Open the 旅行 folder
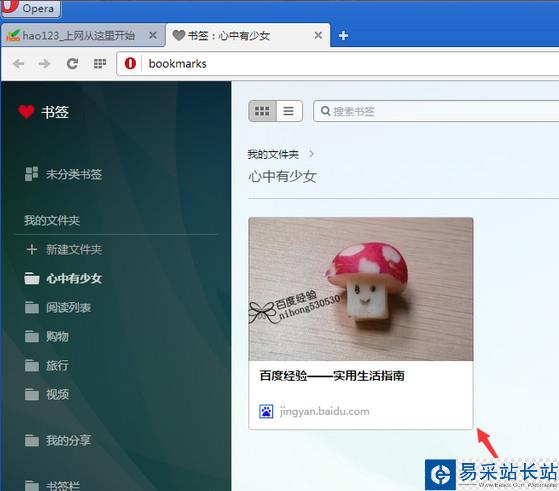 [47, 365]
